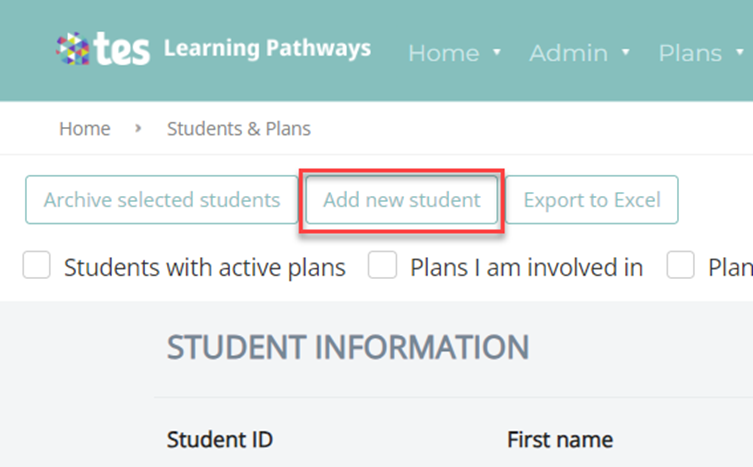Click Export to Excel button
Viewport: 753px width, 467px height.
point(592,200)
